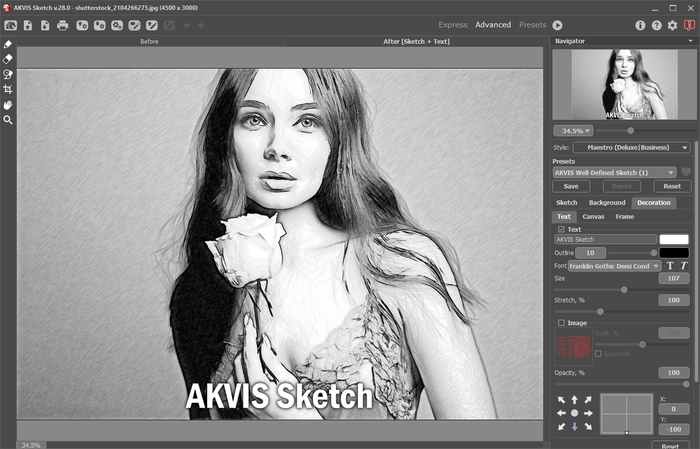
Task: Move text position with right arrow
Action: point(588,413)
